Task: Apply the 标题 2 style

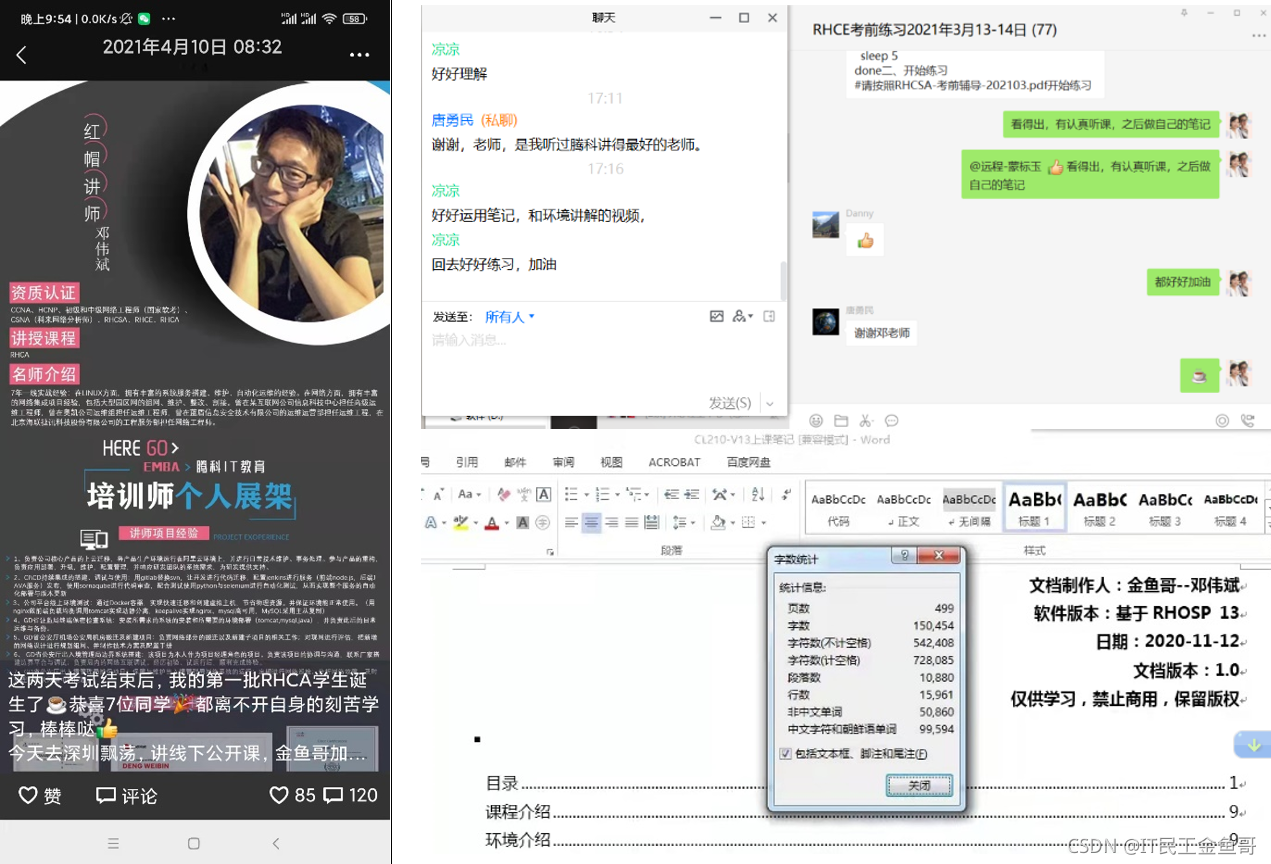Action: tap(1099, 507)
